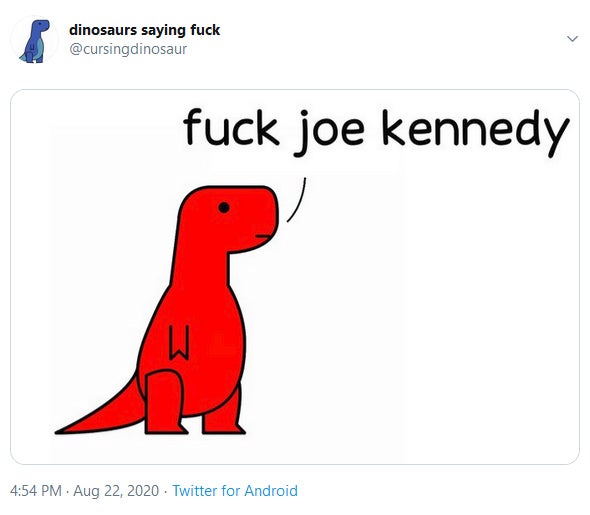Screen dimensions: 590x515
Task: Open the "Twitter for Android" source link
Action: [x=235, y=491]
